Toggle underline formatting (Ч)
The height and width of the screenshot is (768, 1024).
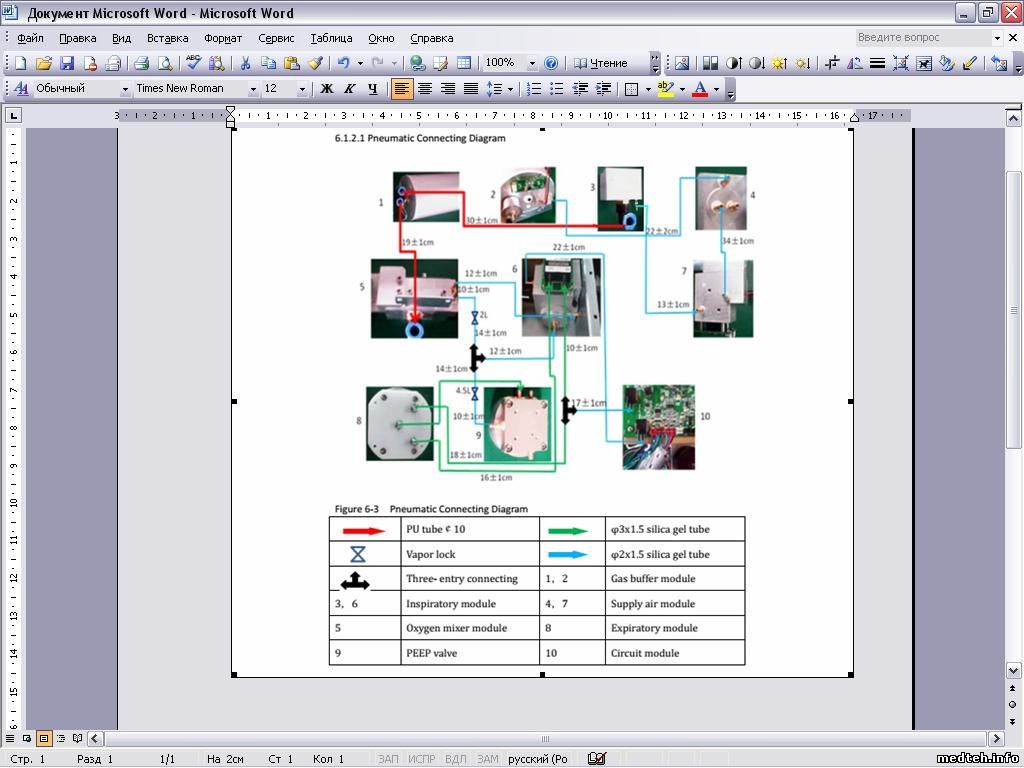pyautogui.click(x=373, y=89)
